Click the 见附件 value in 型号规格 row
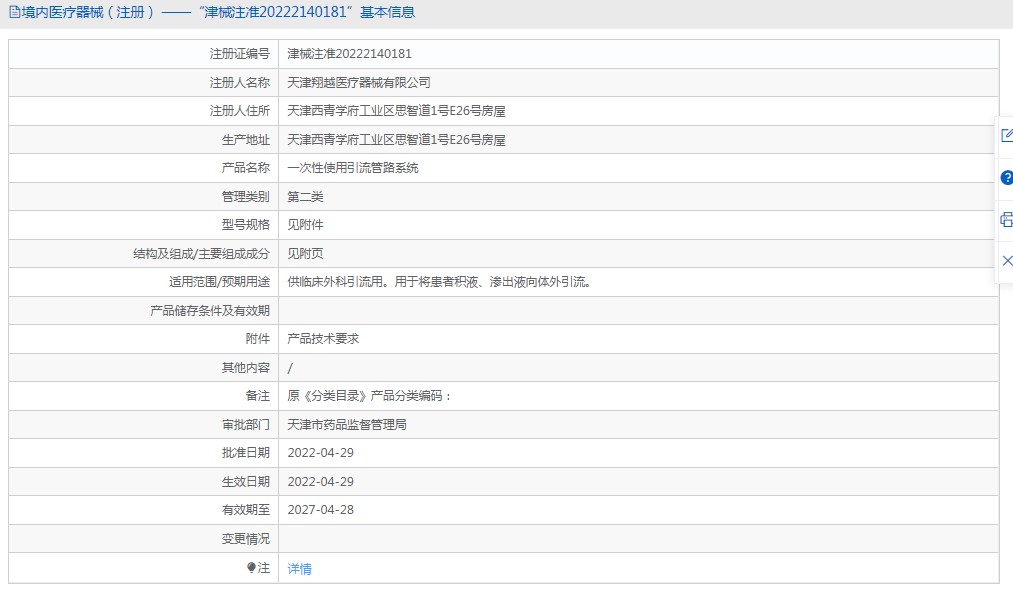1013x589 pixels. [x=305, y=225]
